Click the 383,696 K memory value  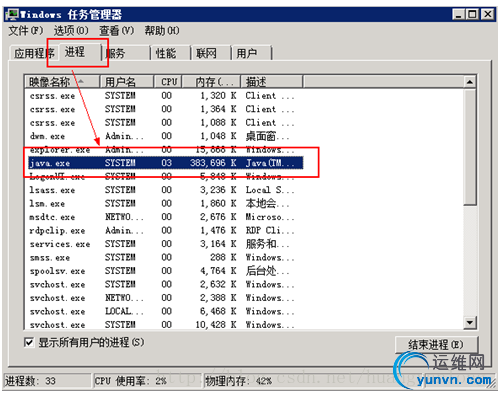[x=213, y=163]
